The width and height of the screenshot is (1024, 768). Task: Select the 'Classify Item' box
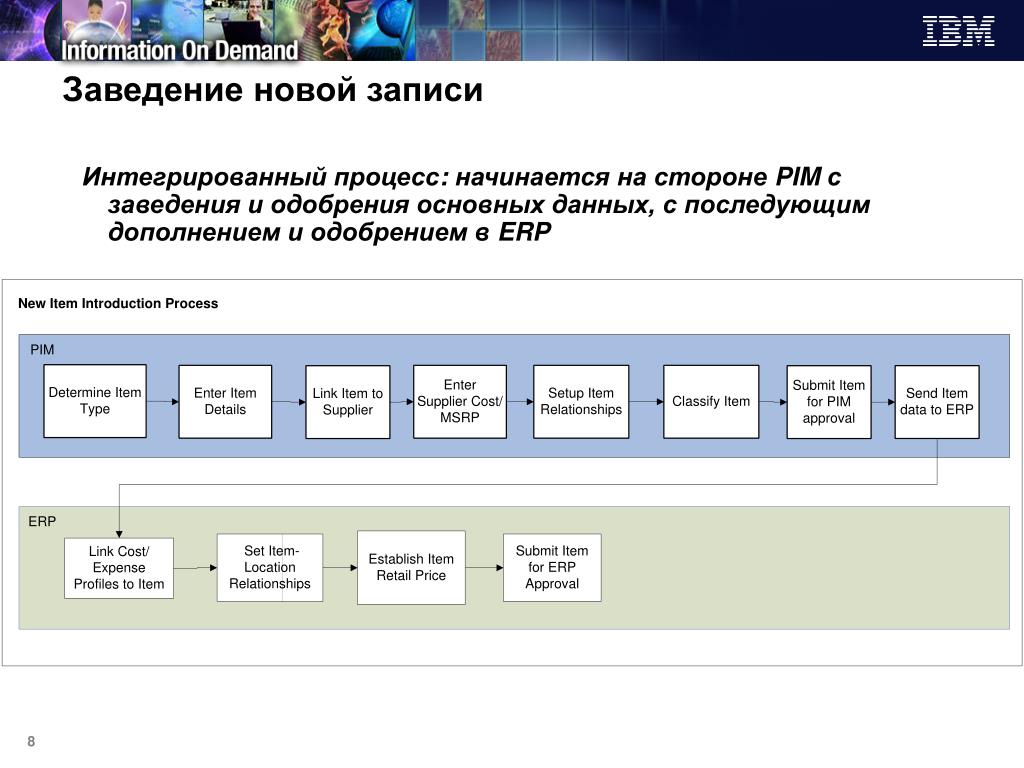point(711,402)
